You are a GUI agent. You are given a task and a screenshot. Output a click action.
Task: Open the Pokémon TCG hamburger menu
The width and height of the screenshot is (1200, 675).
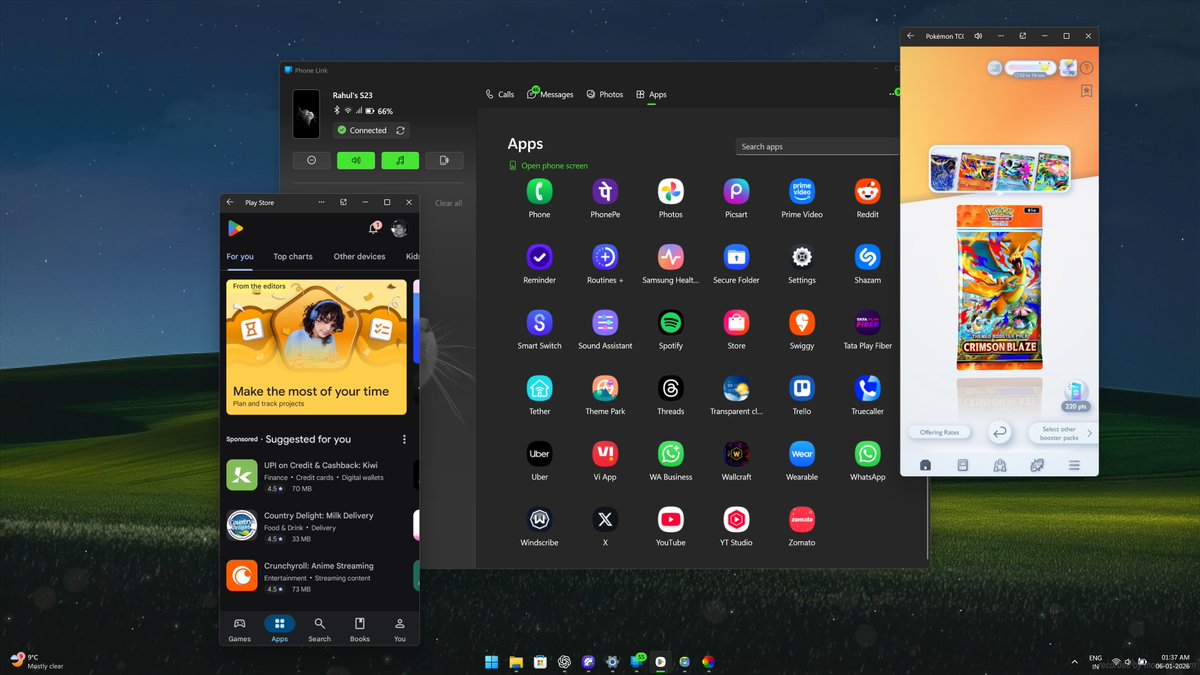pyautogui.click(x=1074, y=465)
